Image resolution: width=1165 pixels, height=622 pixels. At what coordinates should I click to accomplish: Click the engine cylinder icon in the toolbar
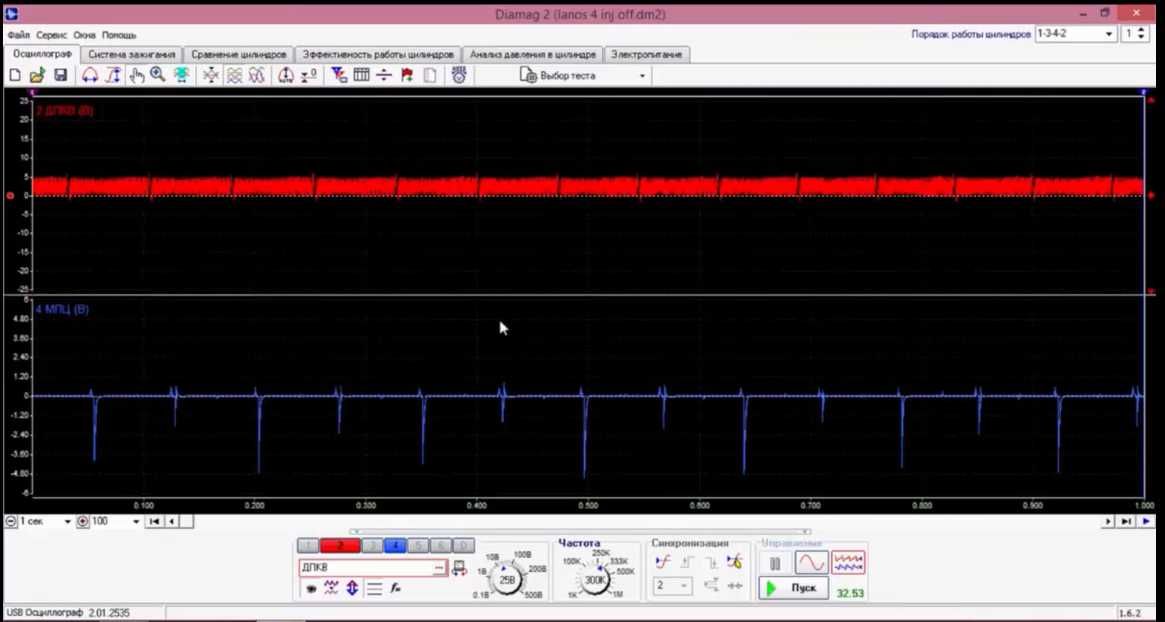pos(459,75)
